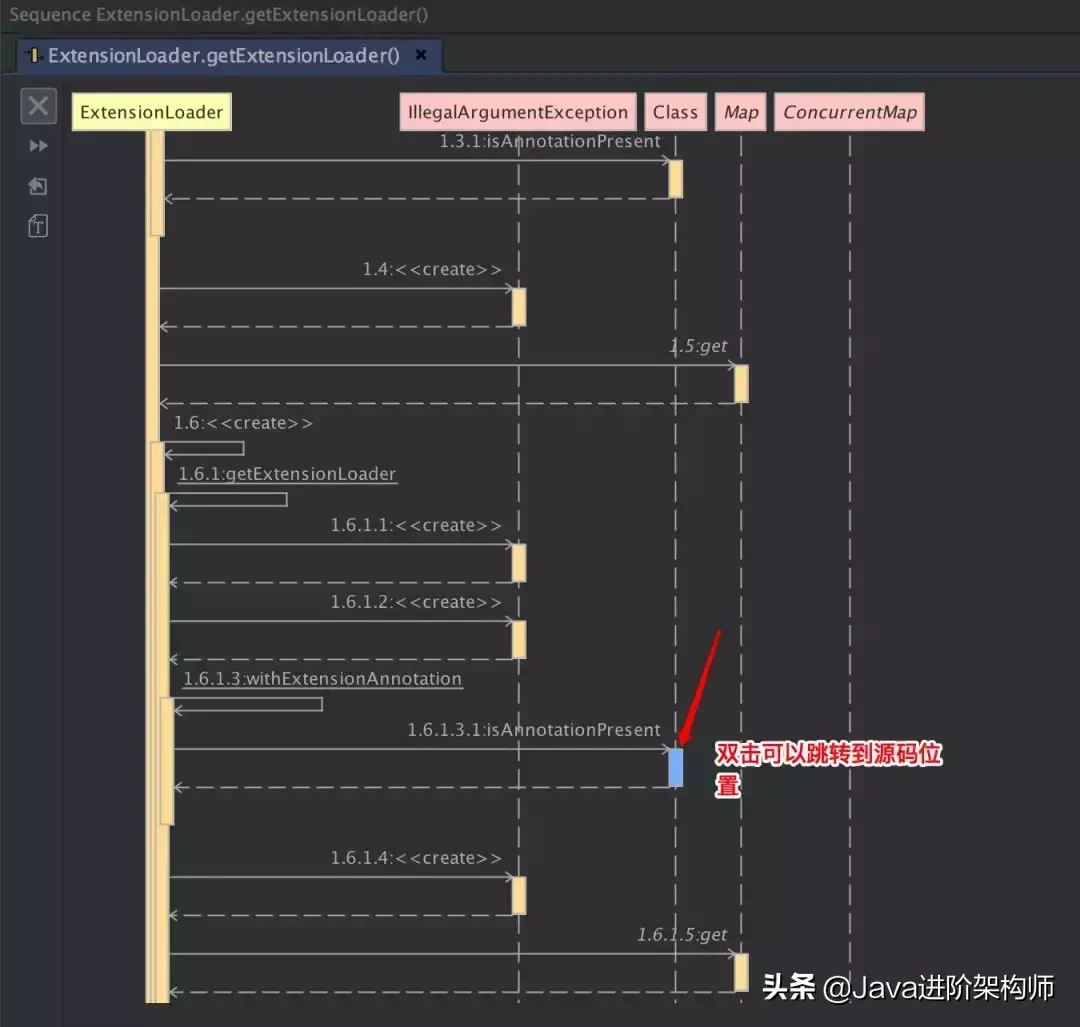Click the activation bar for 1.6.1.4 create
Viewport: 1080px width, 1027px height.
tap(519, 896)
